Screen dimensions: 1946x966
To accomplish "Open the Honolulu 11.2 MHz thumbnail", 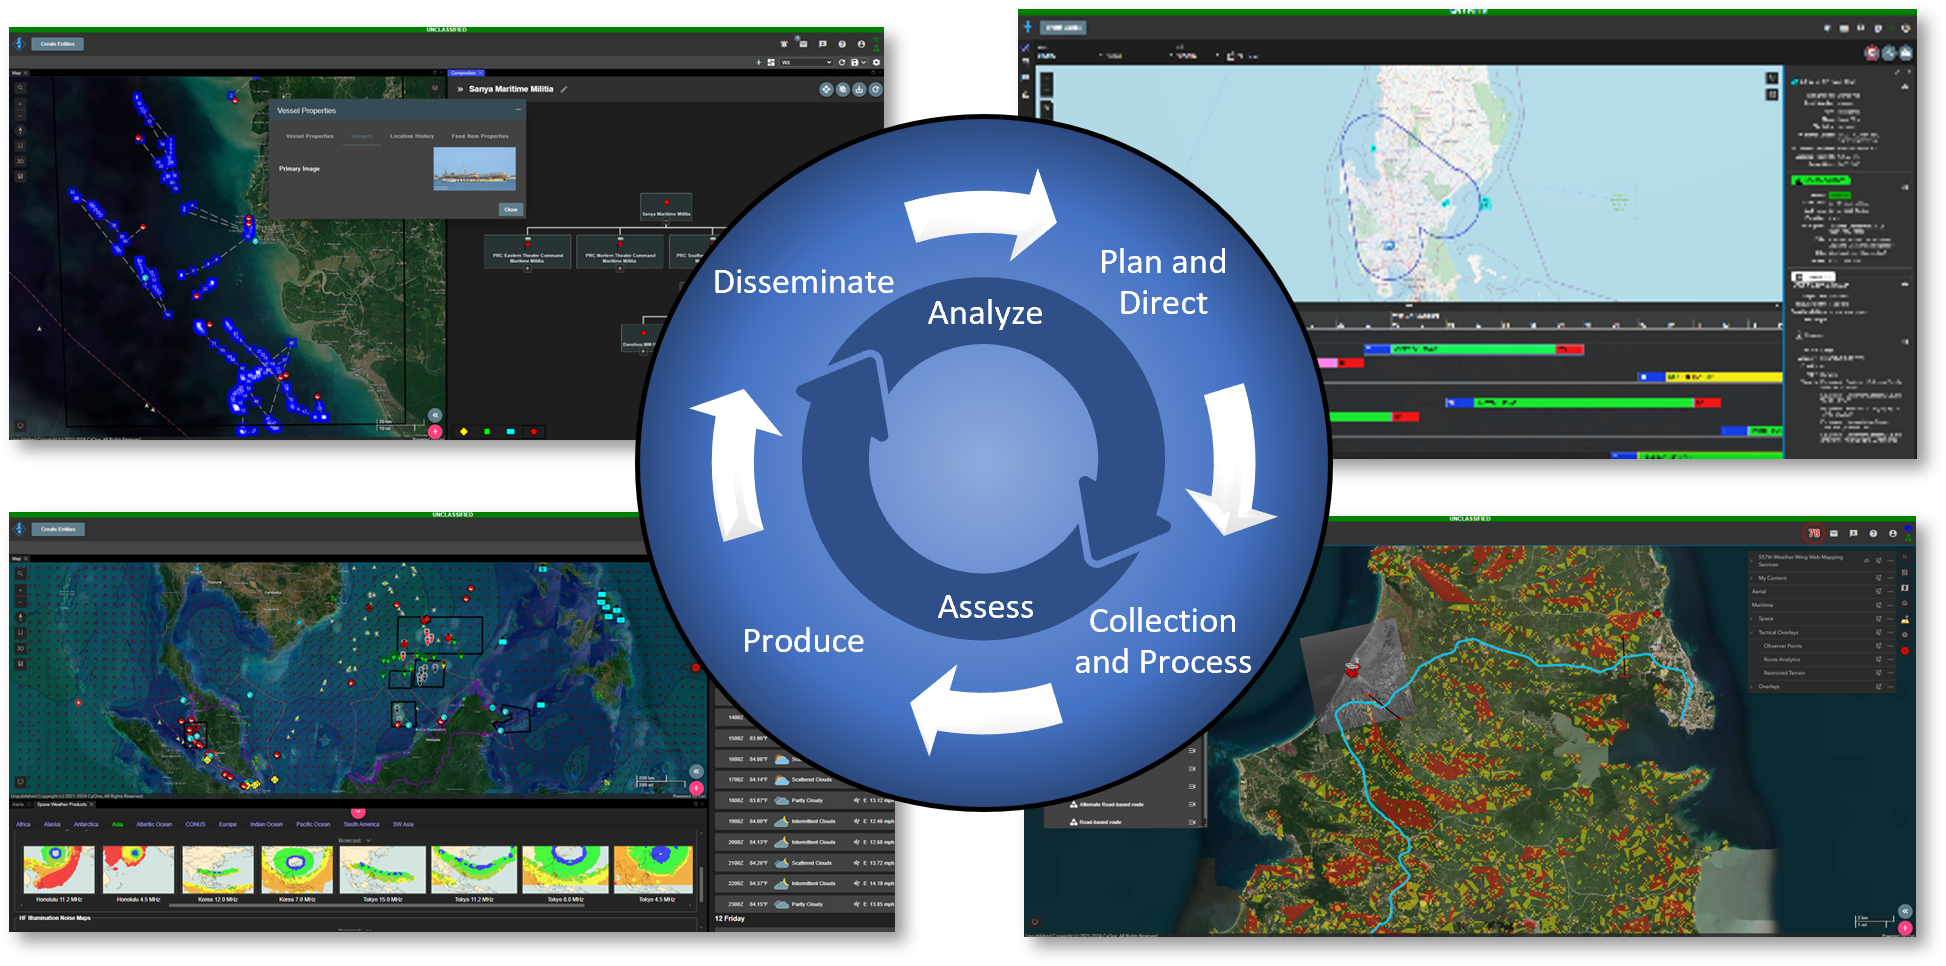I will click(x=59, y=869).
